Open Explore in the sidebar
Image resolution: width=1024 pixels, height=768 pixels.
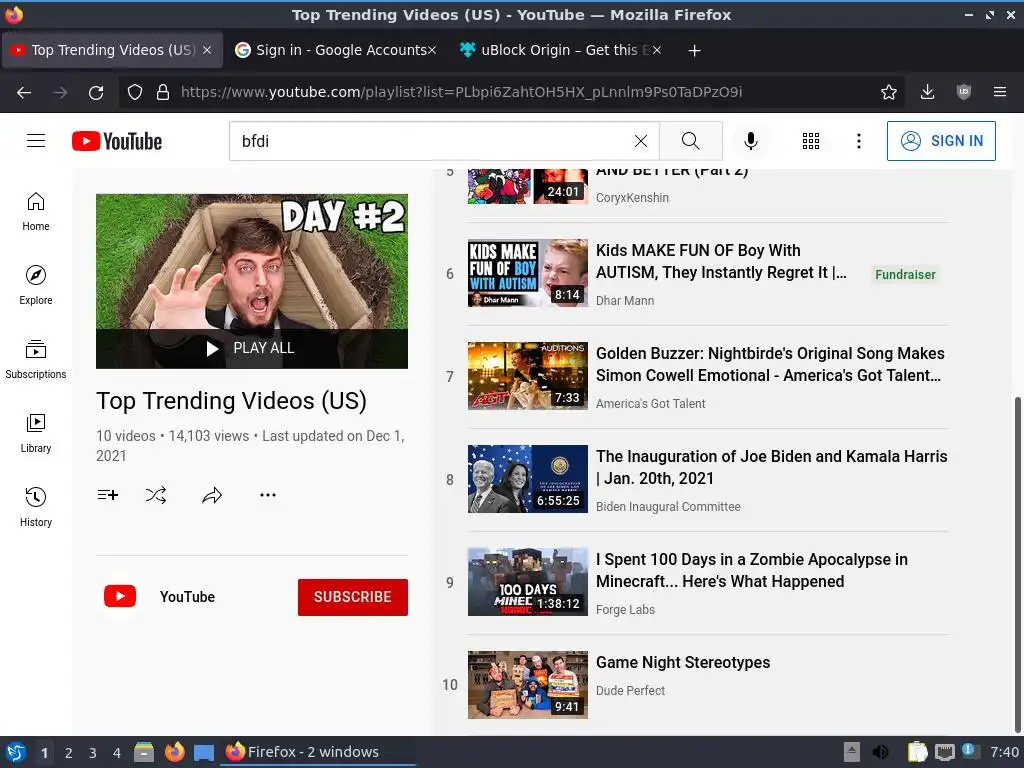tap(36, 285)
